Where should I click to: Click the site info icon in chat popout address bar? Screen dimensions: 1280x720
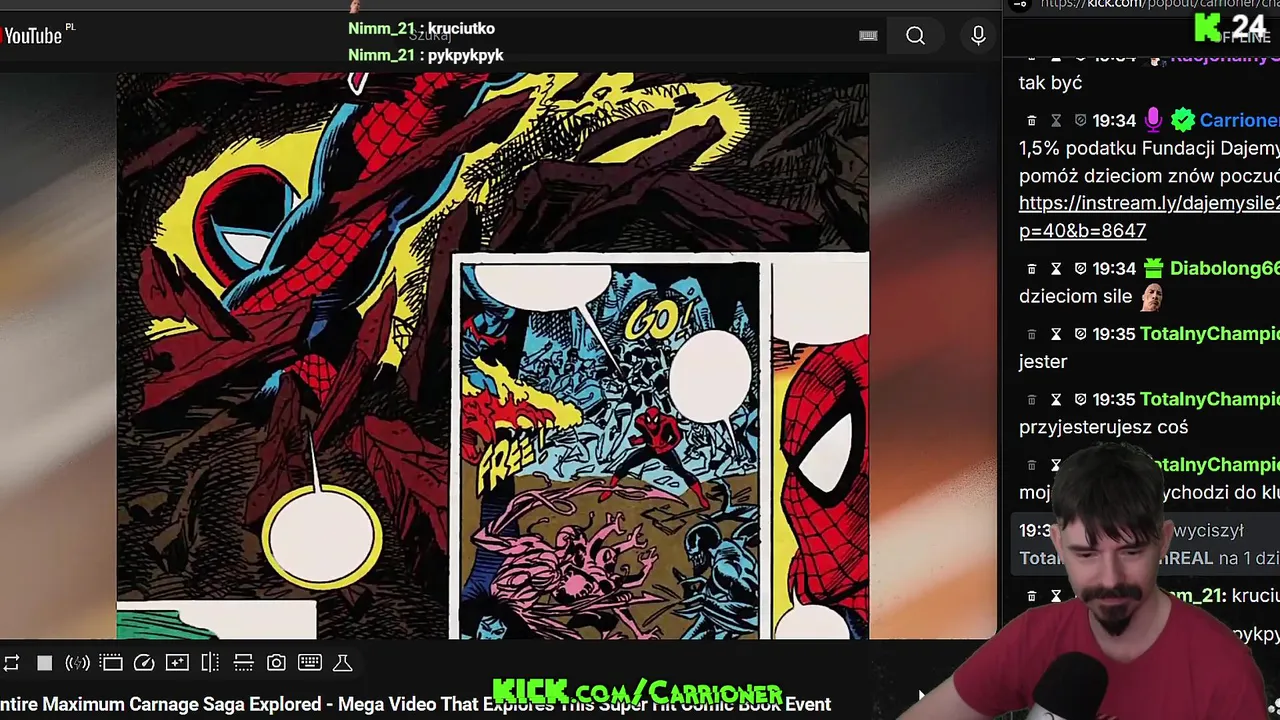coord(1019,4)
